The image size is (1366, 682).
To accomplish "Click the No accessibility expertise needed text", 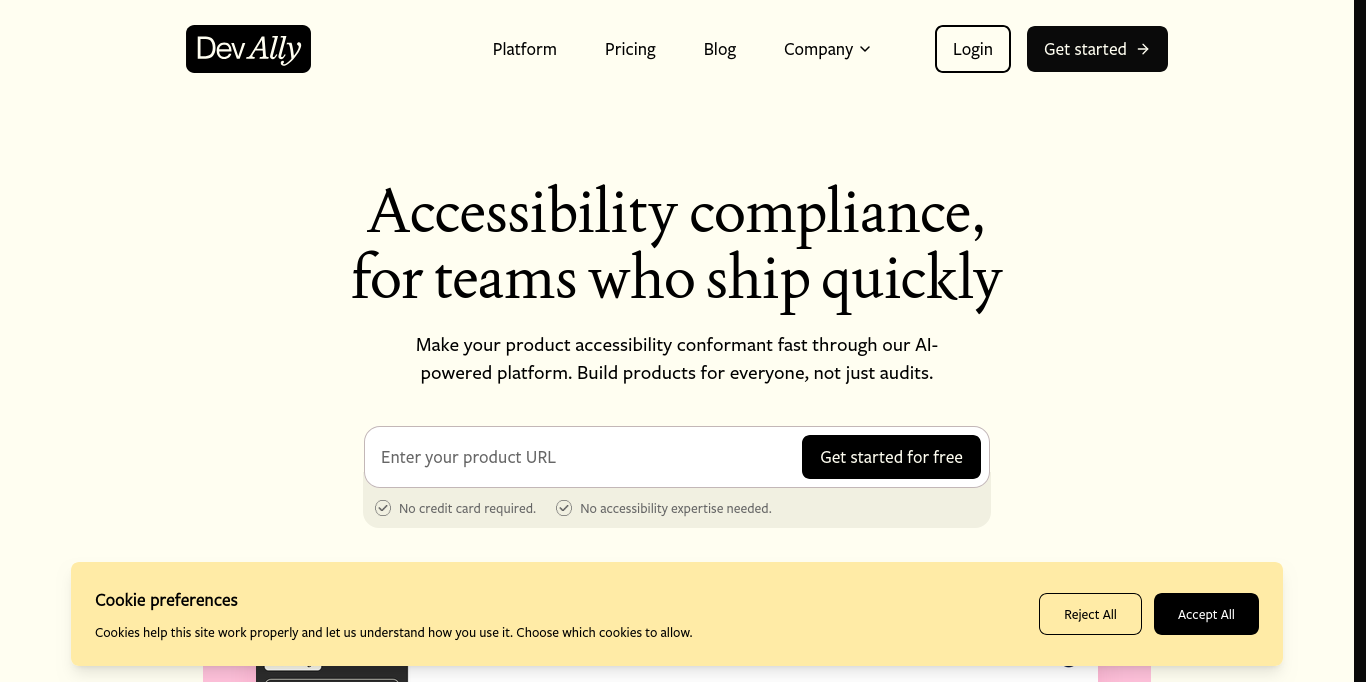I will tap(675, 508).
